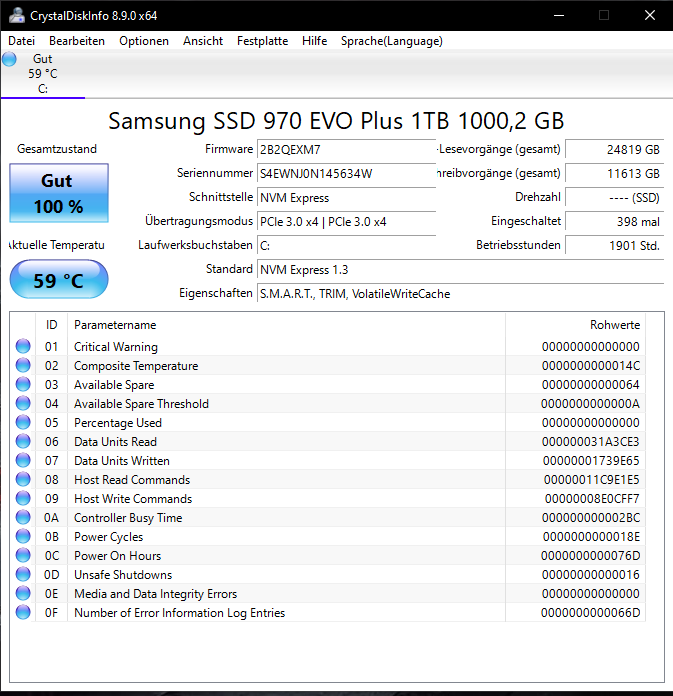Click raw value 000000000066D
The height and width of the screenshot is (696, 673).
(591, 613)
